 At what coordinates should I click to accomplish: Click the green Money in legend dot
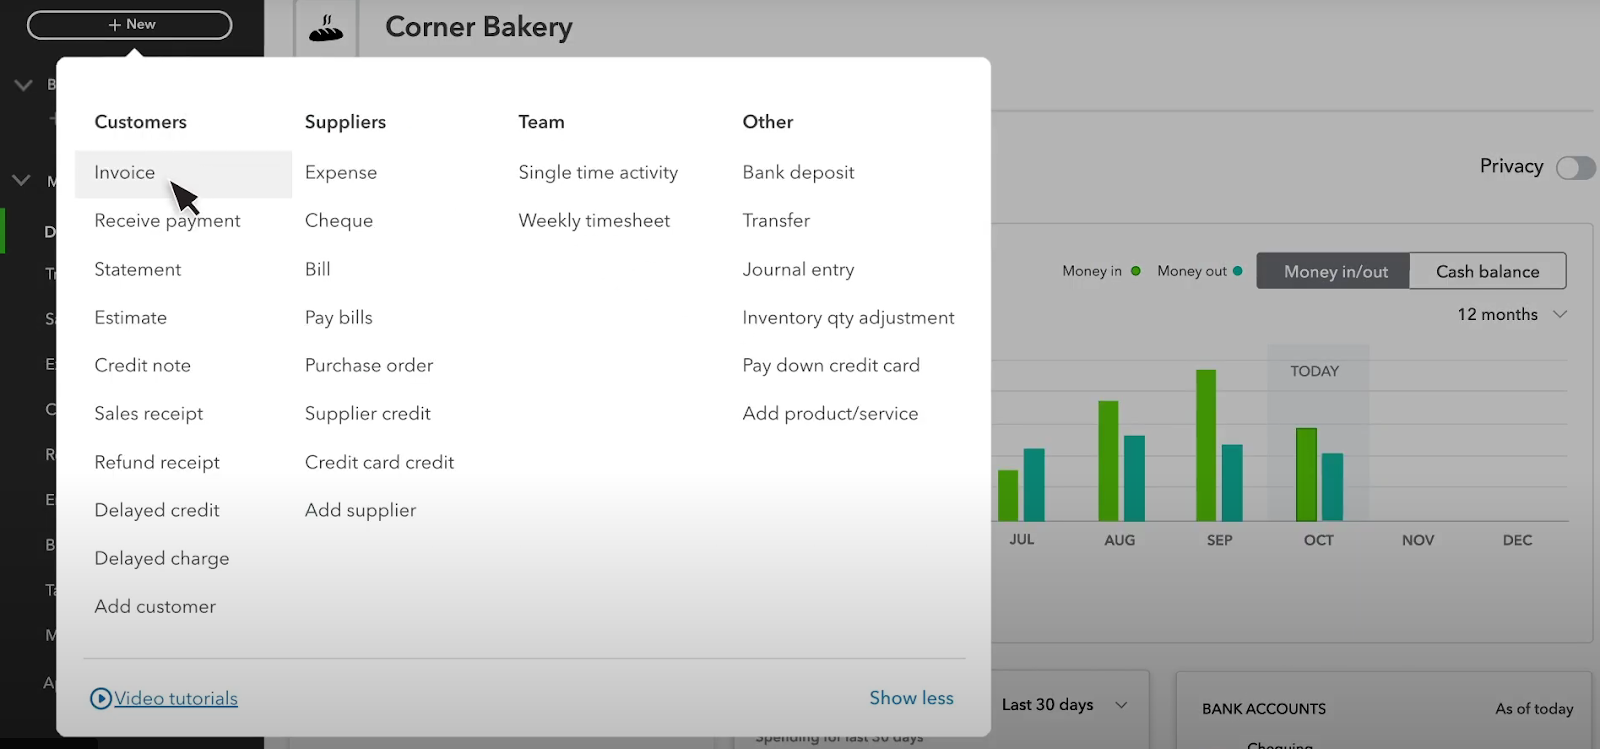tap(1135, 270)
